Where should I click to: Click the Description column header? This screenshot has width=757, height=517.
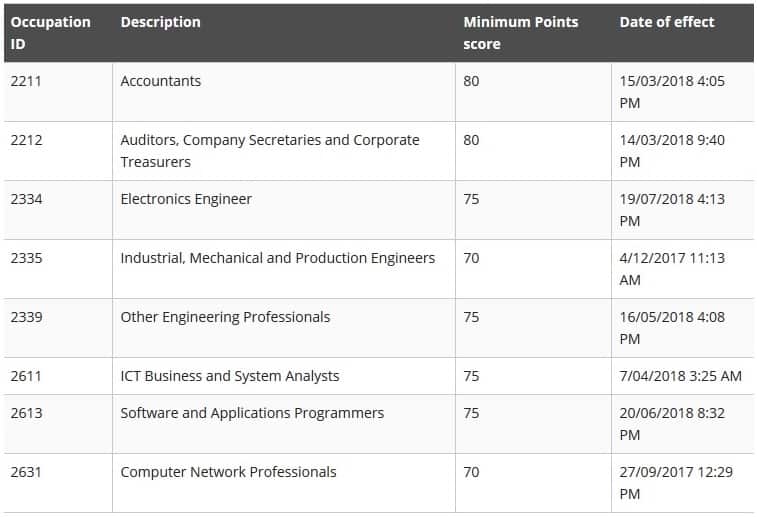point(160,22)
